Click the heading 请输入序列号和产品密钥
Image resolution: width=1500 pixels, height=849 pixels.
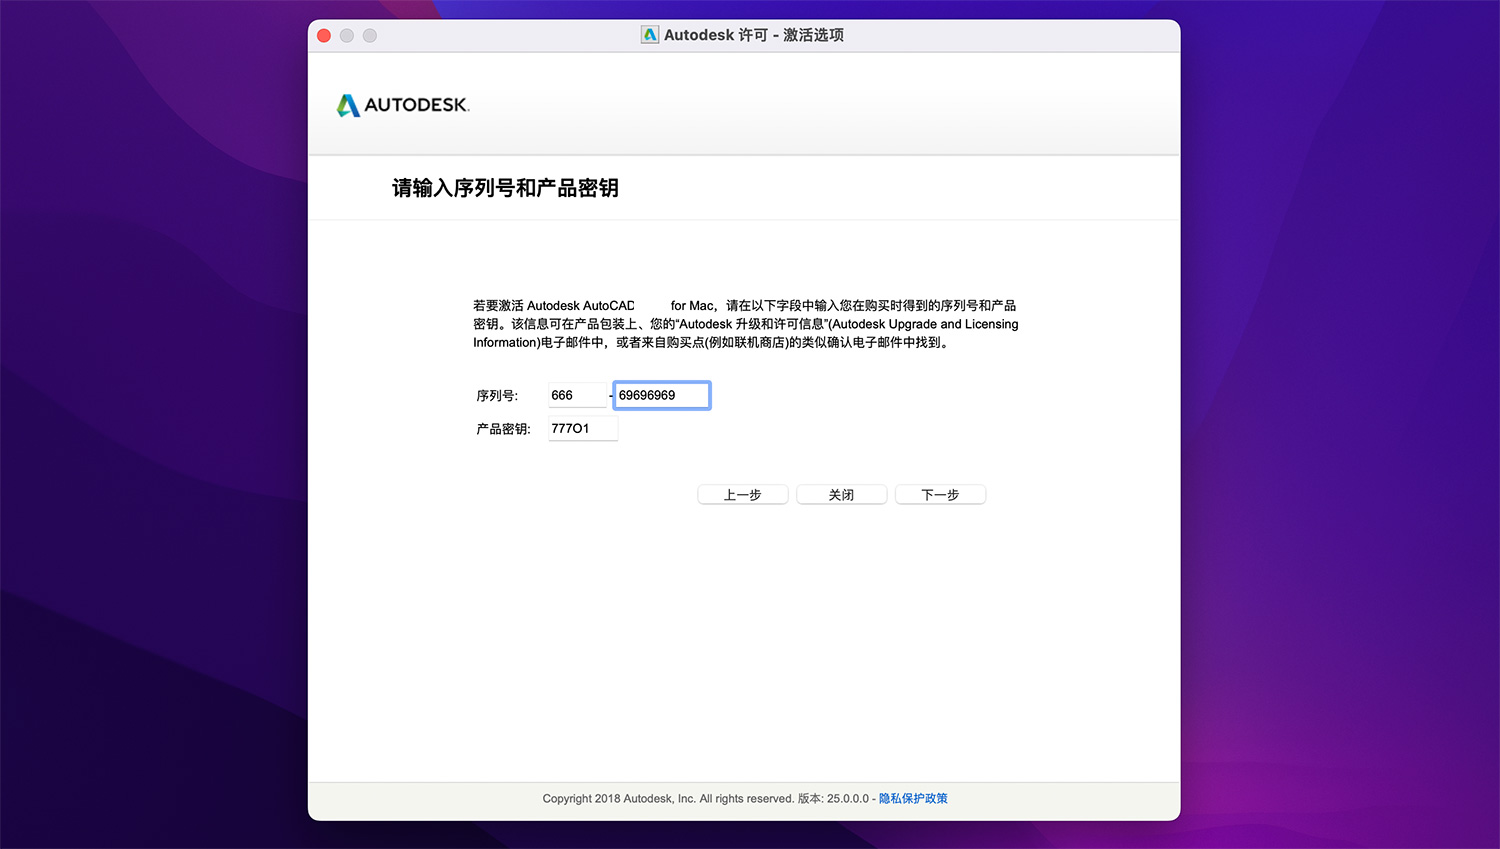click(x=505, y=188)
